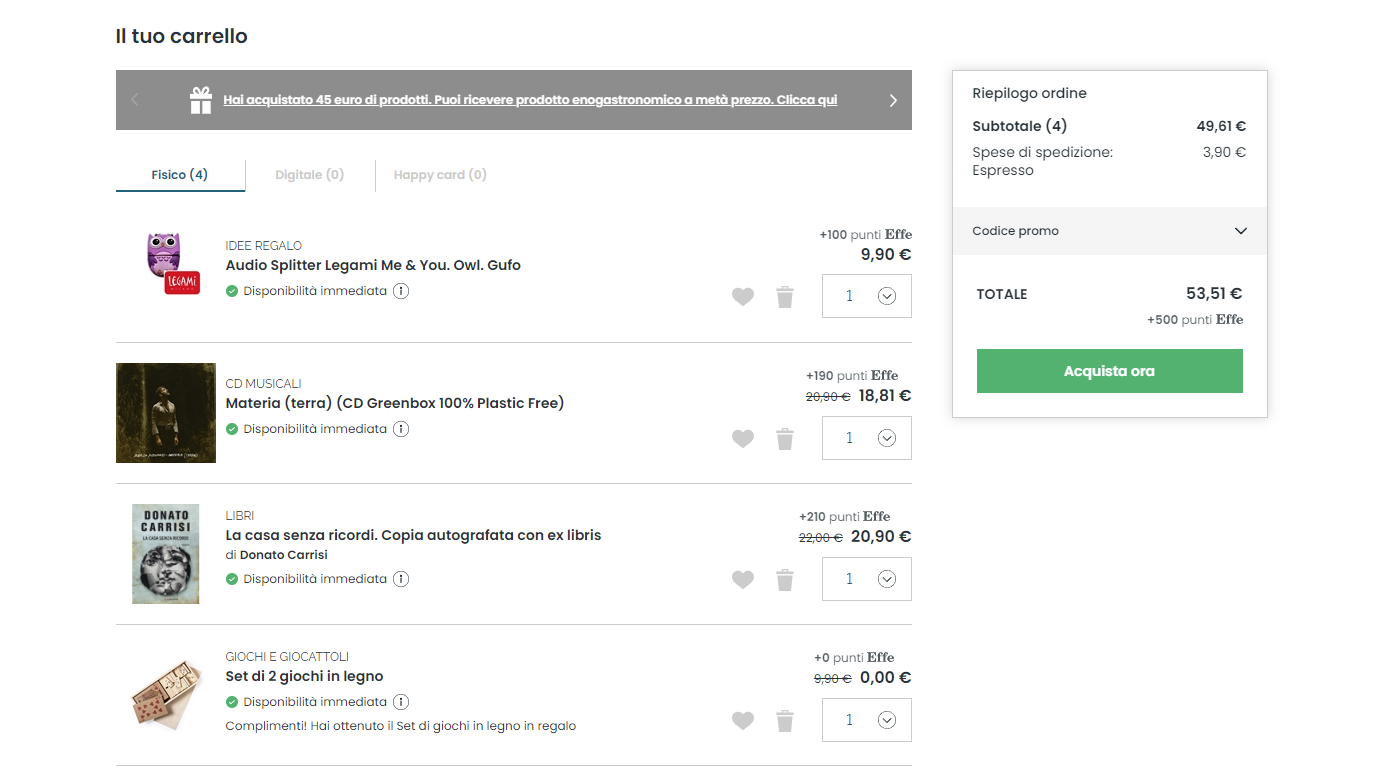Screen dimensions: 1382x783
Task: Trash the La casa senza ricordi item
Action: click(x=785, y=579)
